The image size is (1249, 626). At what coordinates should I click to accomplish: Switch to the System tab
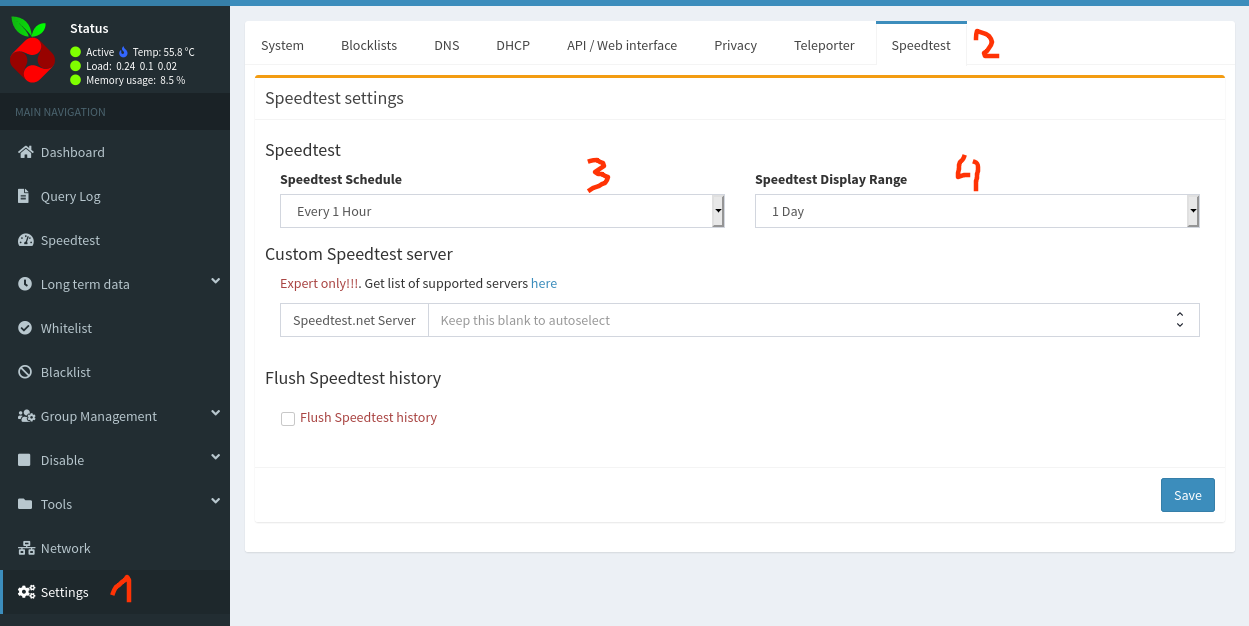282,45
